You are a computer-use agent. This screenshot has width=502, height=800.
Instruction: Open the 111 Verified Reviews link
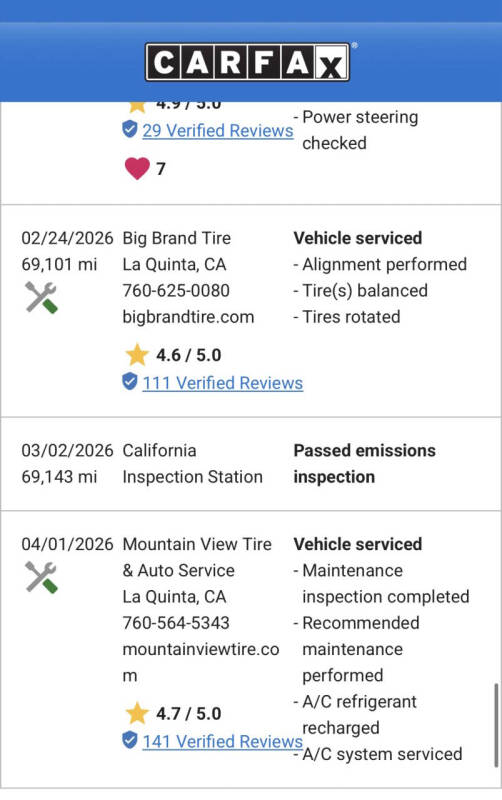tap(222, 383)
